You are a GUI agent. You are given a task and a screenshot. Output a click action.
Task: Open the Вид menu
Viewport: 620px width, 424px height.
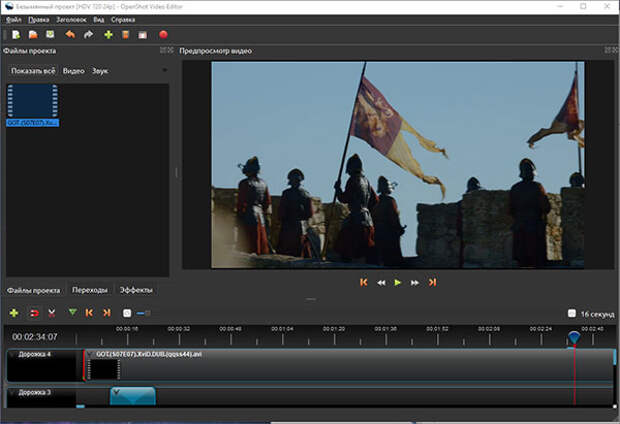[x=99, y=20]
